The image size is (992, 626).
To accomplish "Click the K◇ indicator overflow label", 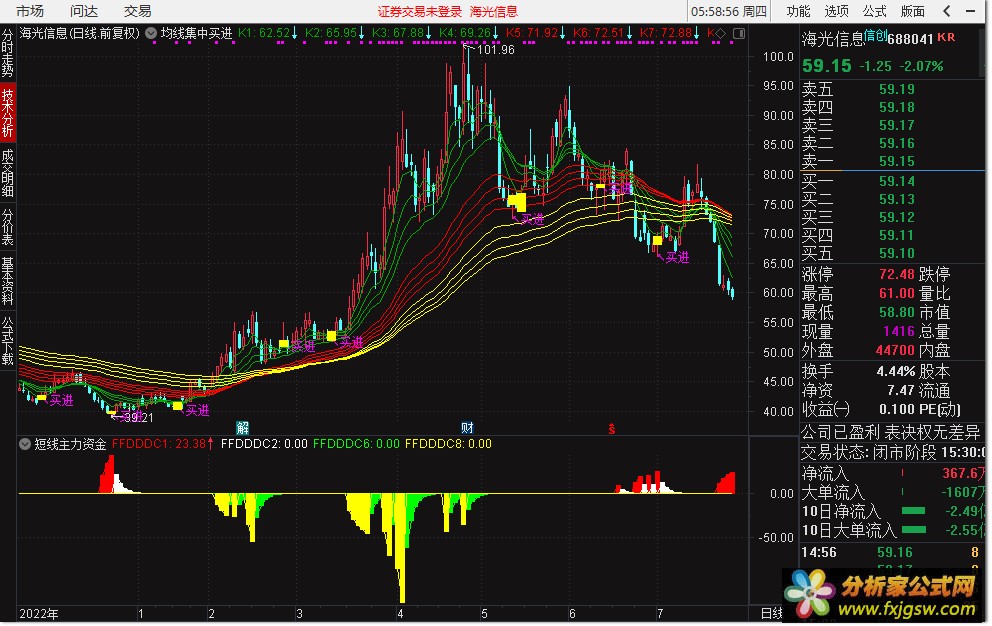I will [x=716, y=33].
